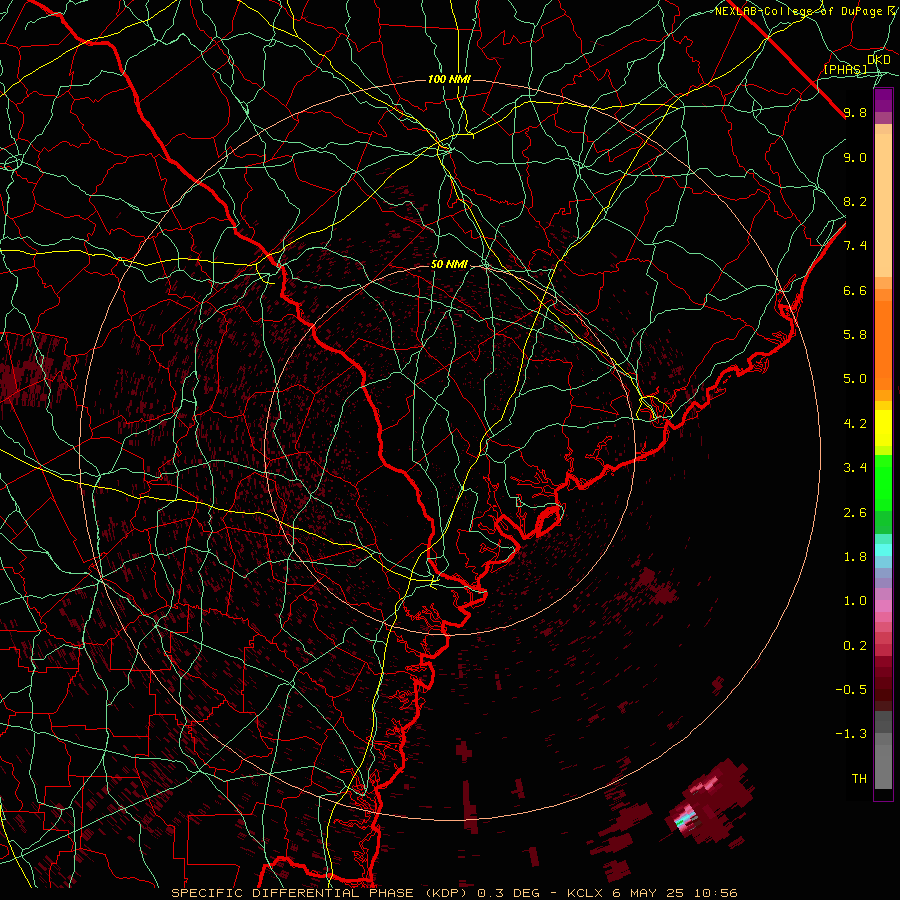The width and height of the screenshot is (900, 900).
Task: Click the 0.2 scale value
Action: click(855, 646)
